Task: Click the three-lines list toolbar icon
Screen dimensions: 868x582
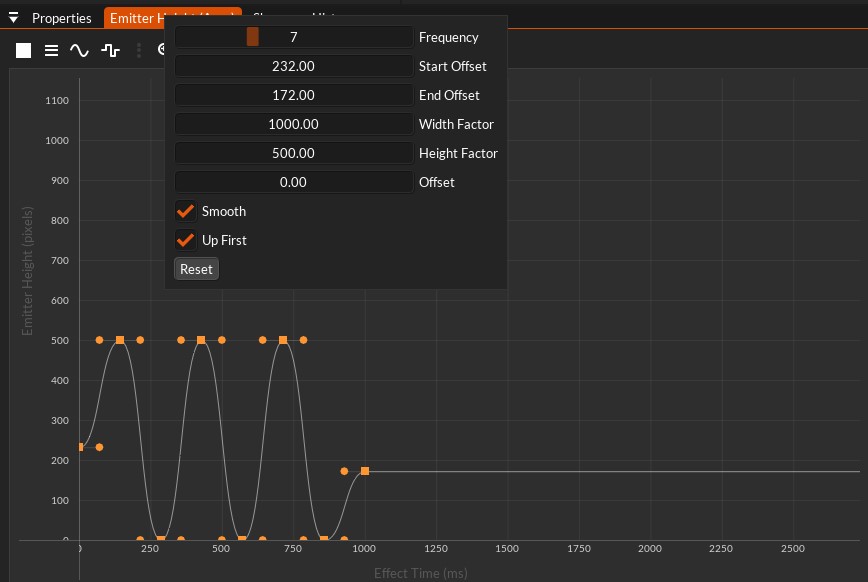Action: coord(51,50)
